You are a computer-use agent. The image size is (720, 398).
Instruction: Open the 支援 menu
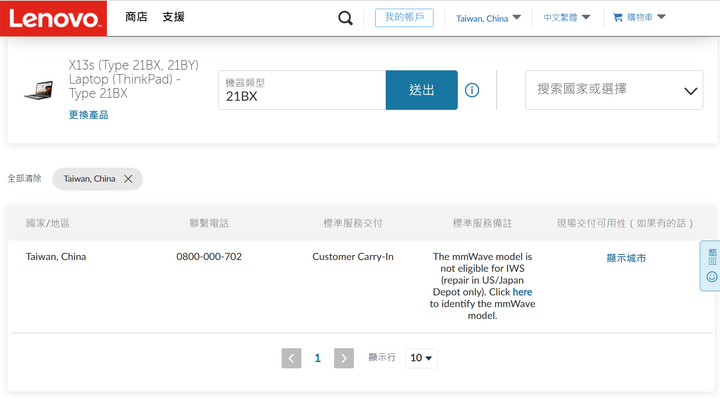tap(174, 17)
